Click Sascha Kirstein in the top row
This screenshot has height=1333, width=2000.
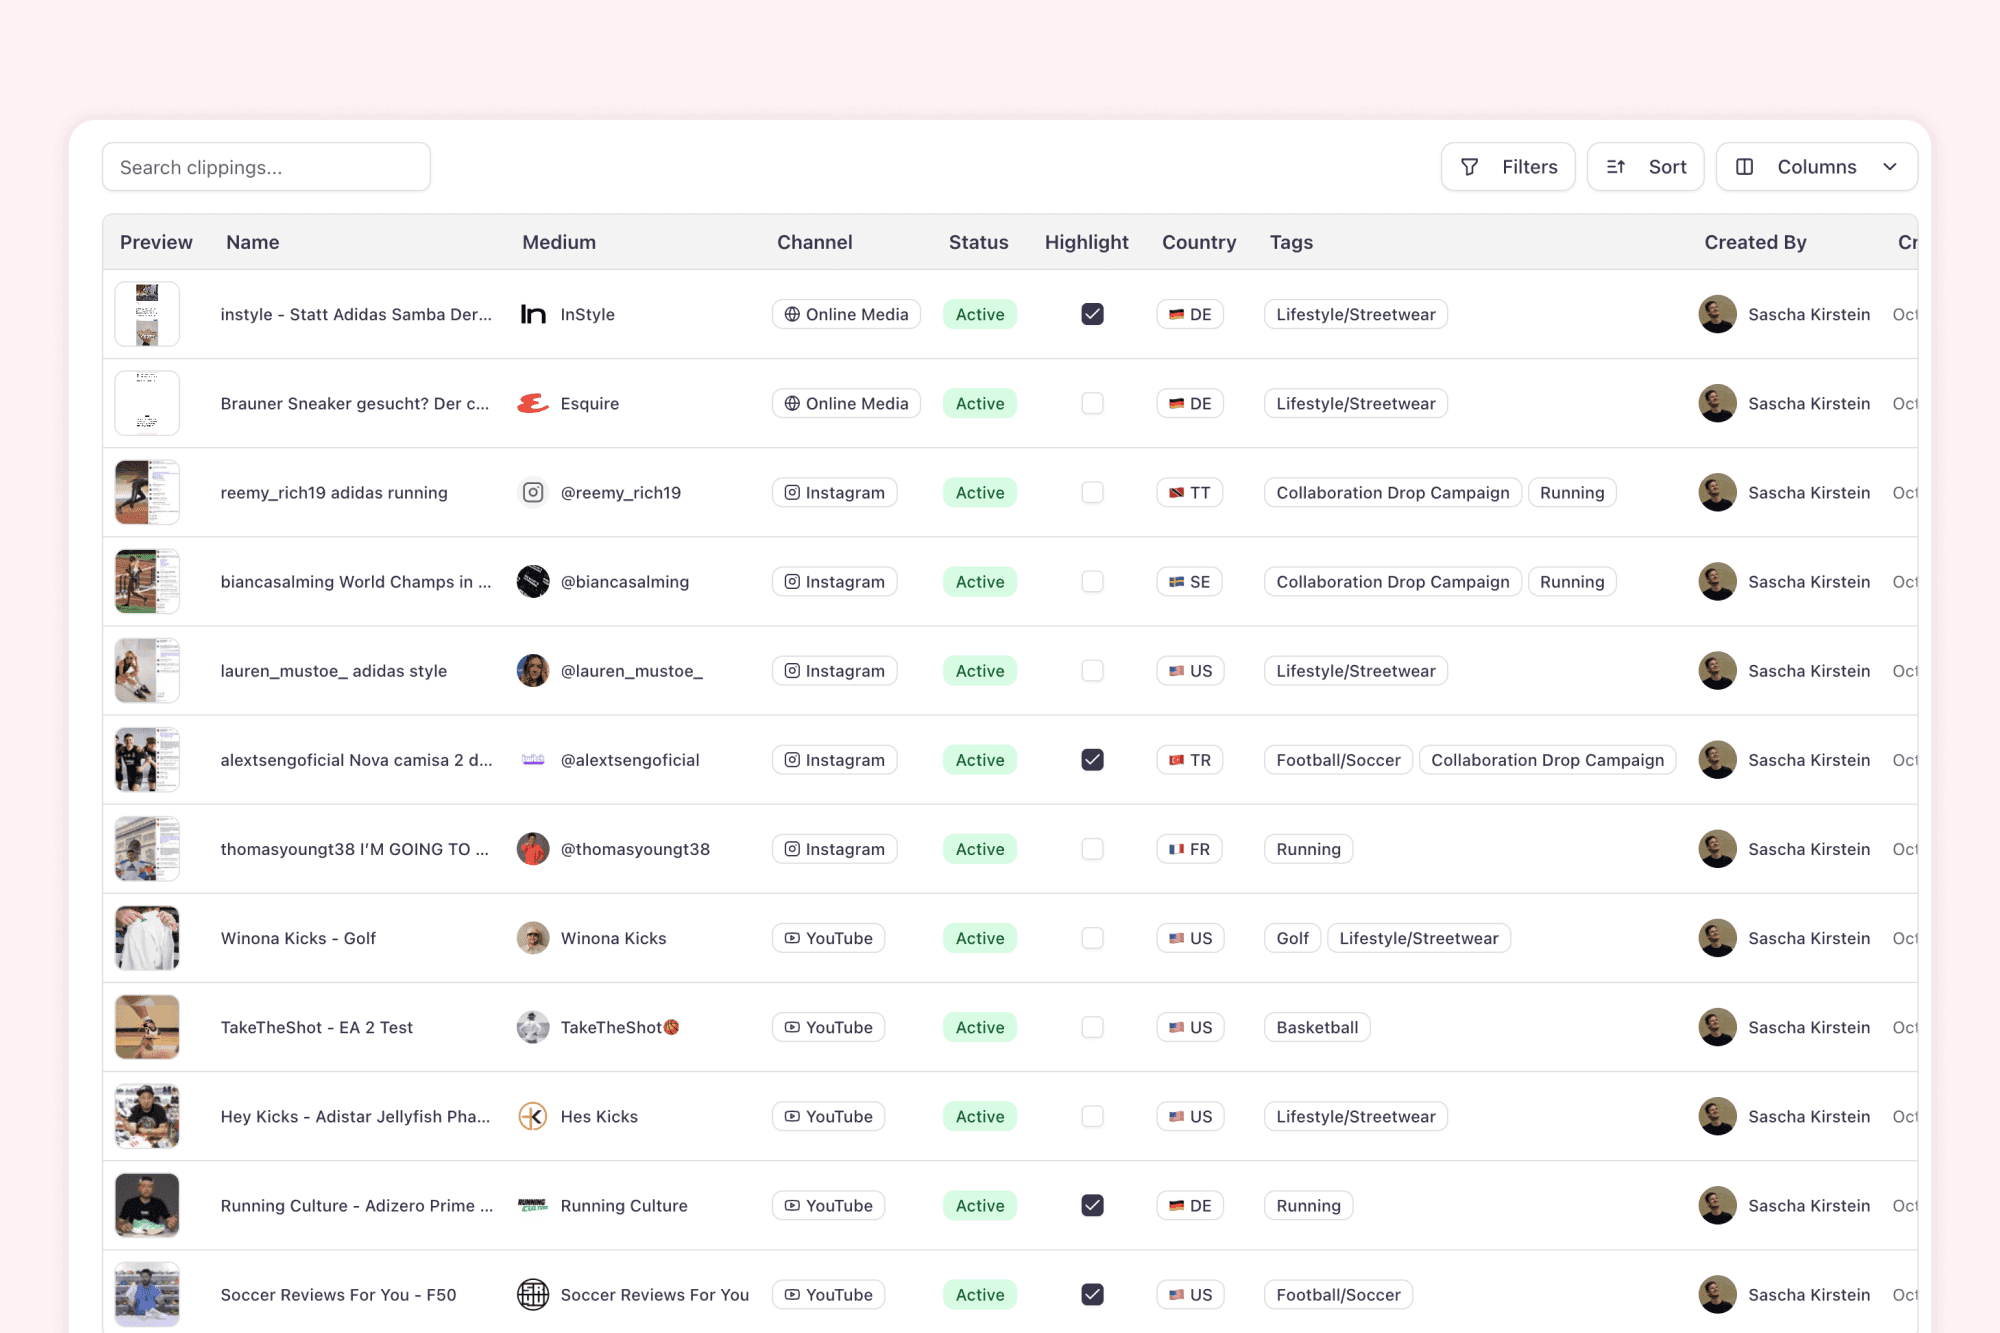[1809, 313]
